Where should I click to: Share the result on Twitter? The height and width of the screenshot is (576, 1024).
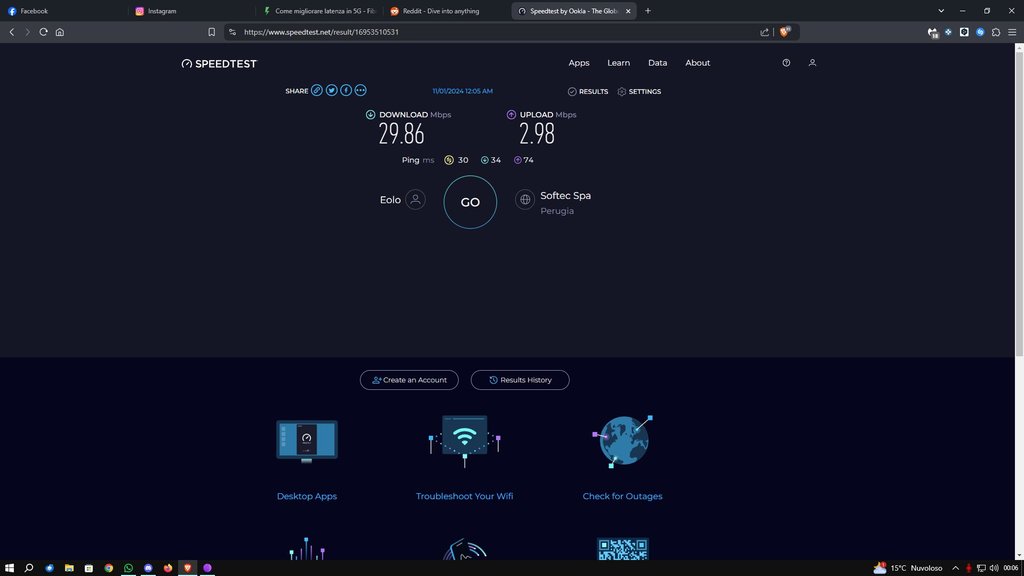pyautogui.click(x=331, y=91)
